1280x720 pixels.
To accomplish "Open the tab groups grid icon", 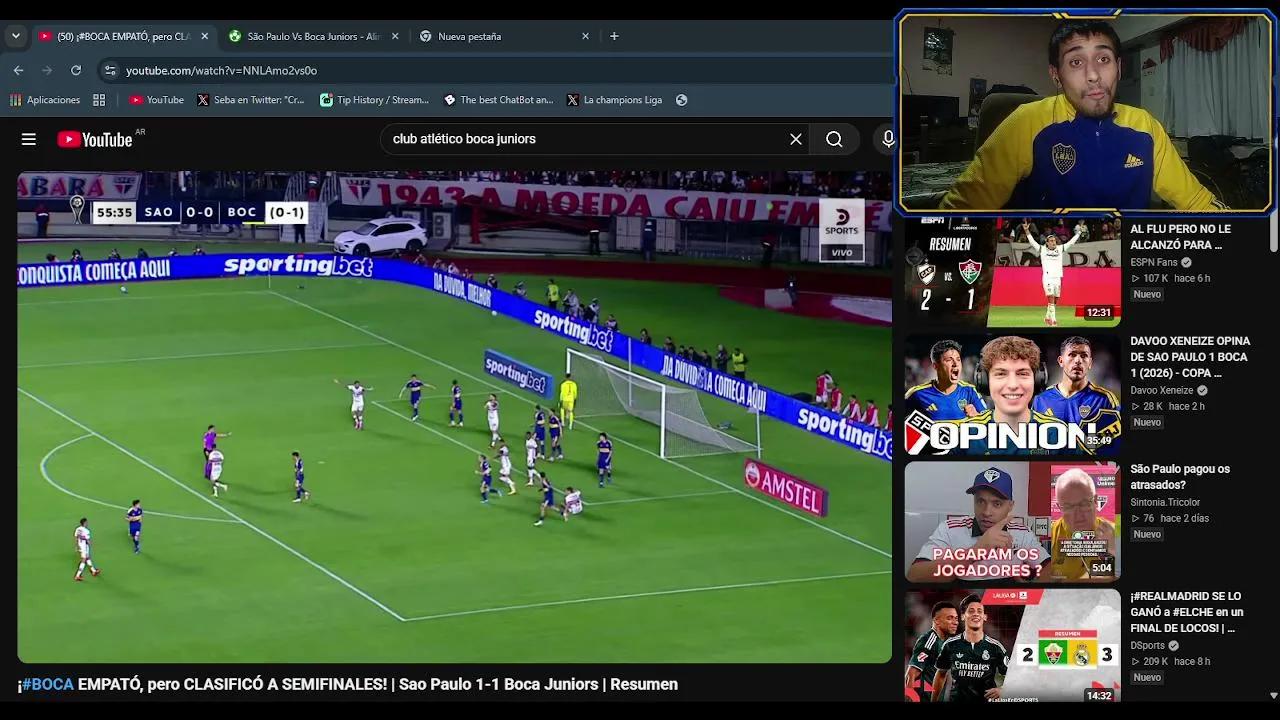I will click(x=99, y=100).
